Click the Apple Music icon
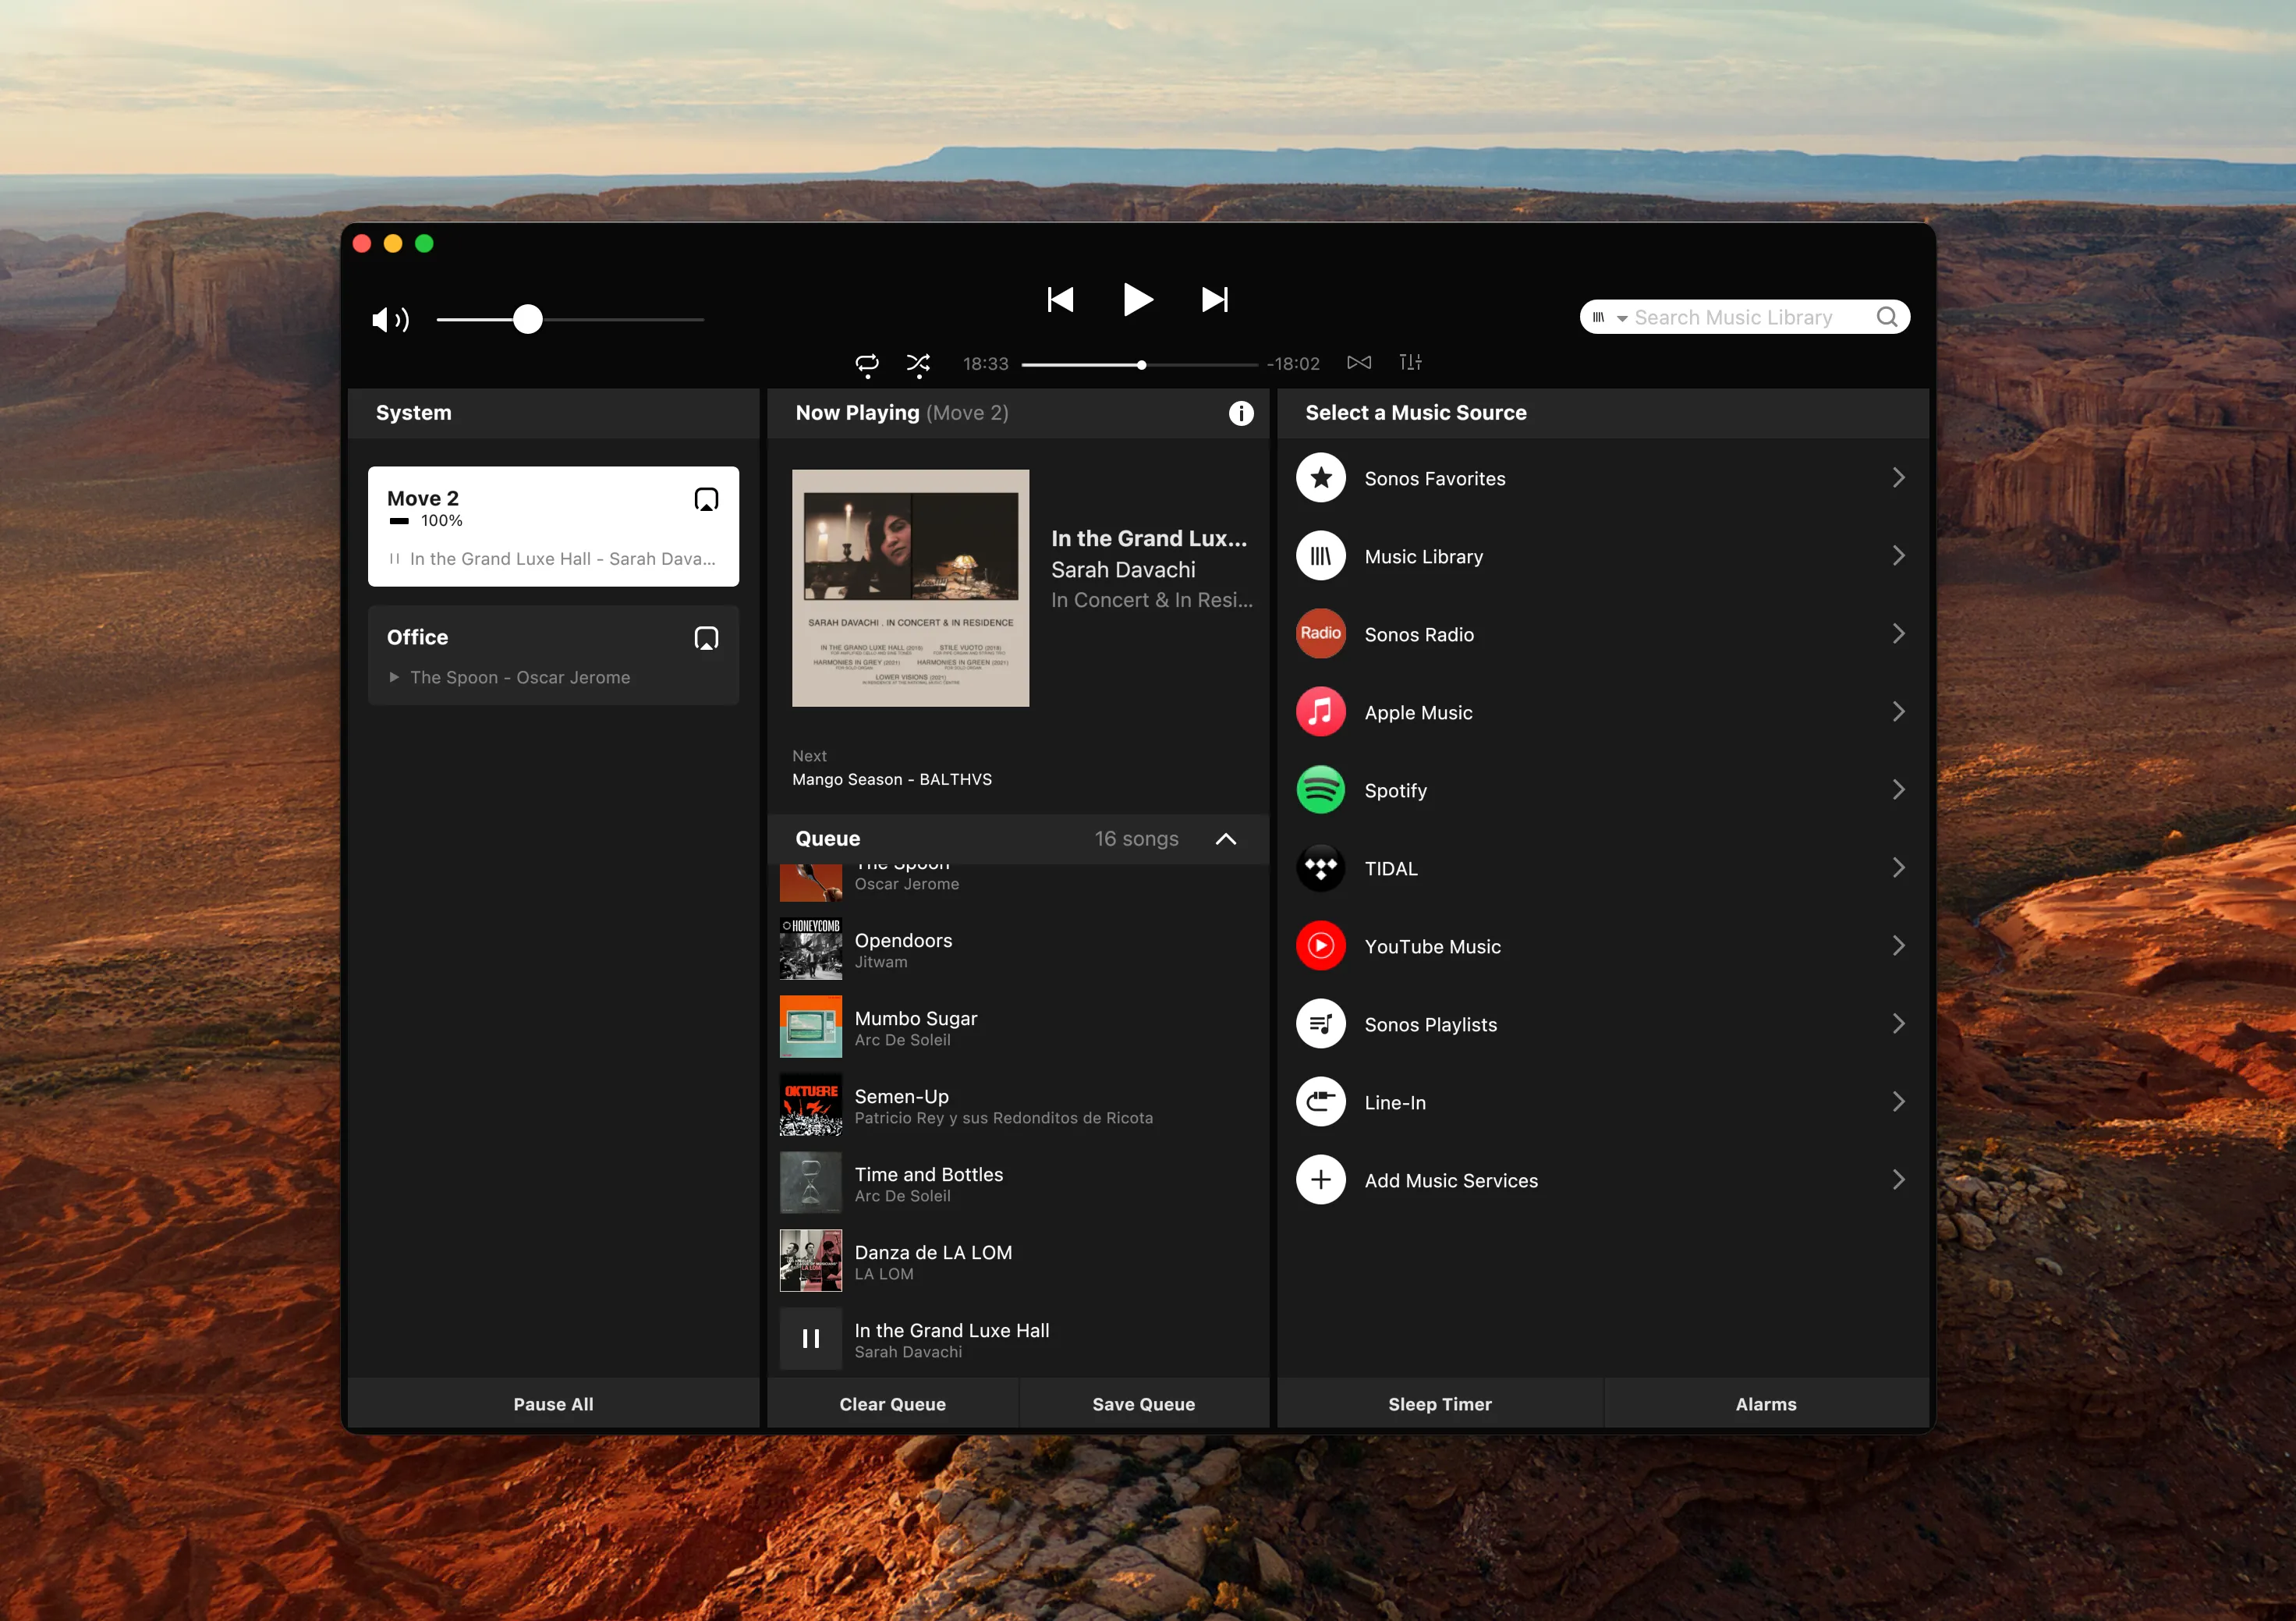The image size is (2296, 1621). pyautogui.click(x=1321, y=712)
